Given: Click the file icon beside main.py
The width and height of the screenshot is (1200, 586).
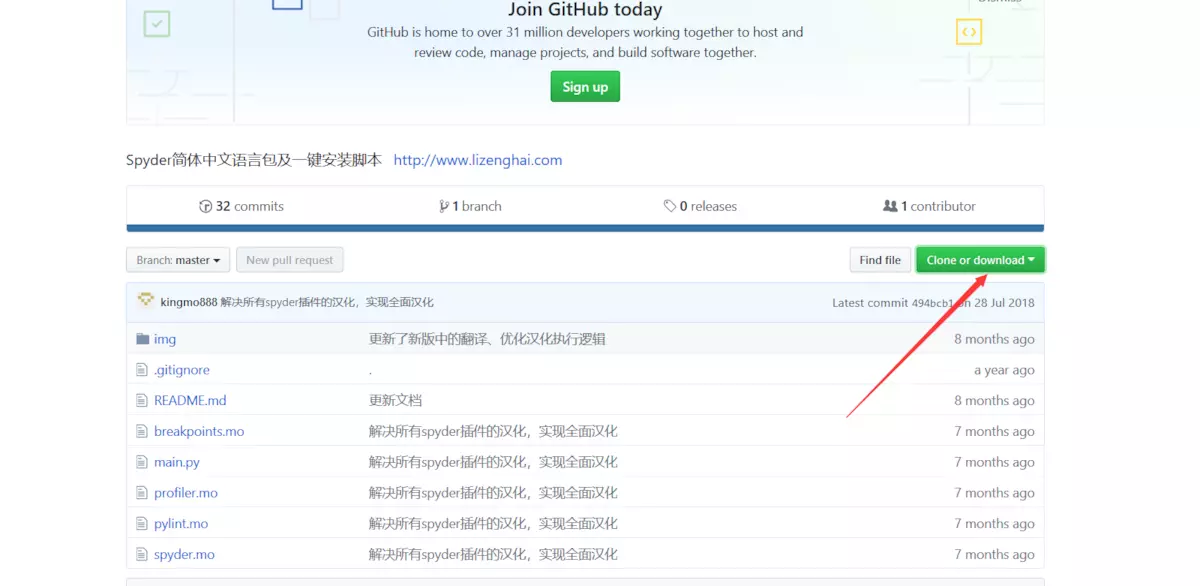Looking at the screenshot, I should point(142,462).
